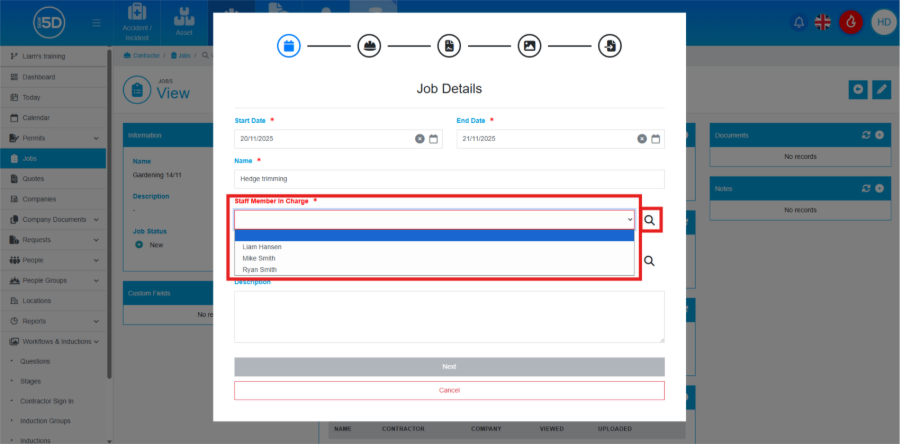Click into the Description text area
The width and height of the screenshot is (903, 444).
(x=449, y=317)
